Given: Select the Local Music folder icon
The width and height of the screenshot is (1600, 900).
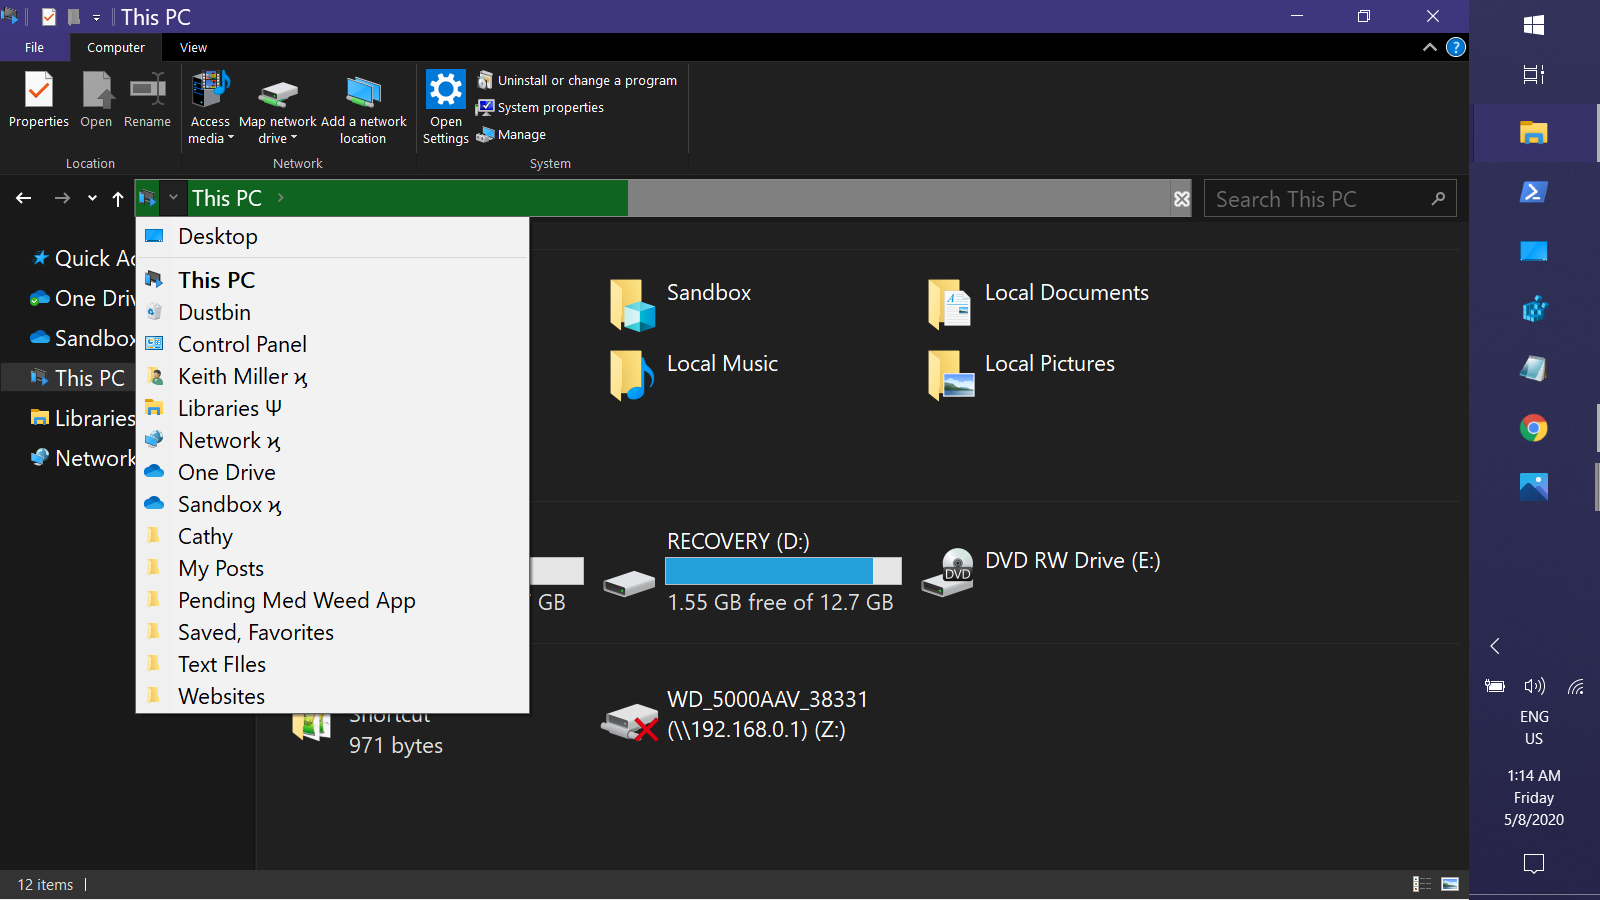Looking at the screenshot, I should click(x=631, y=375).
